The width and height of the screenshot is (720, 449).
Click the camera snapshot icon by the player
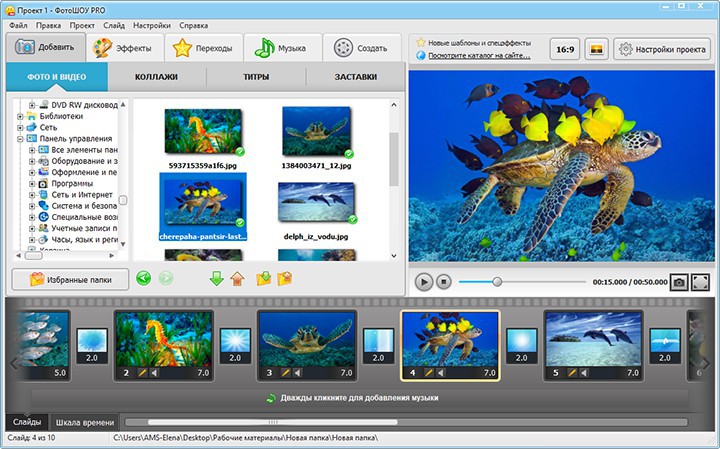coord(679,282)
